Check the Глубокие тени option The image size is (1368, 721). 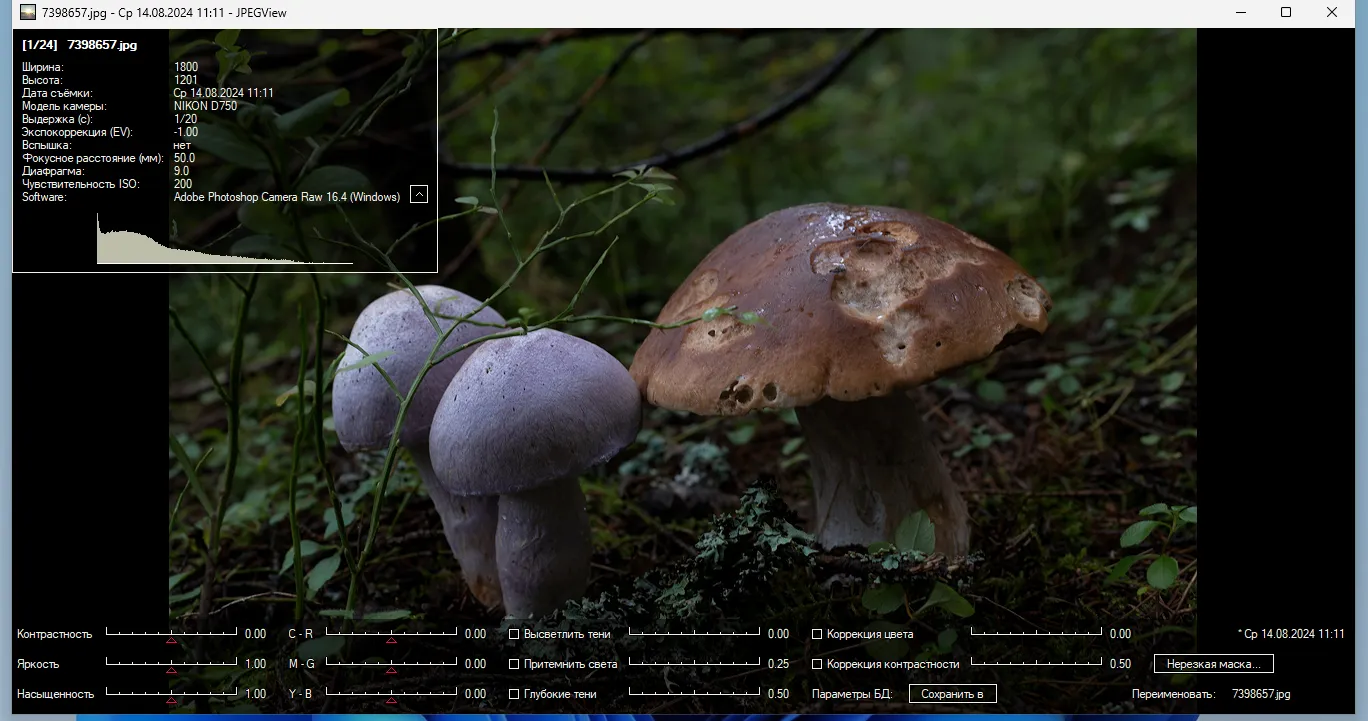[x=514, y=694]
